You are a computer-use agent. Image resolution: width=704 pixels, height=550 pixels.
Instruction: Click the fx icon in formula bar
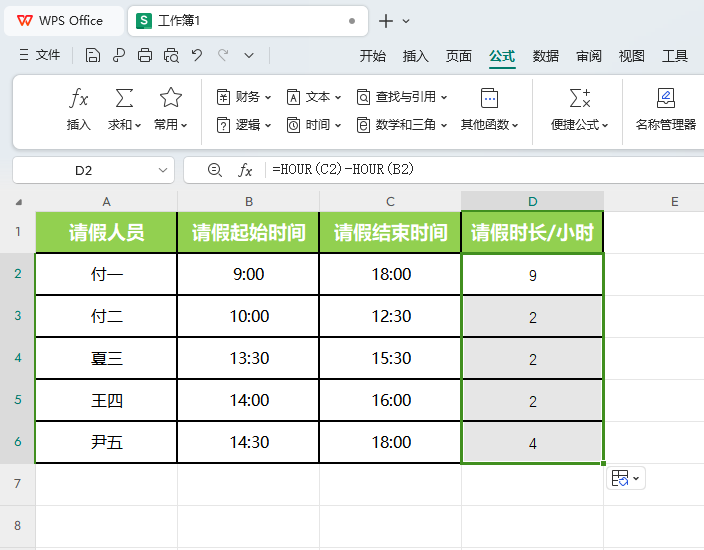tap(245, 170)
